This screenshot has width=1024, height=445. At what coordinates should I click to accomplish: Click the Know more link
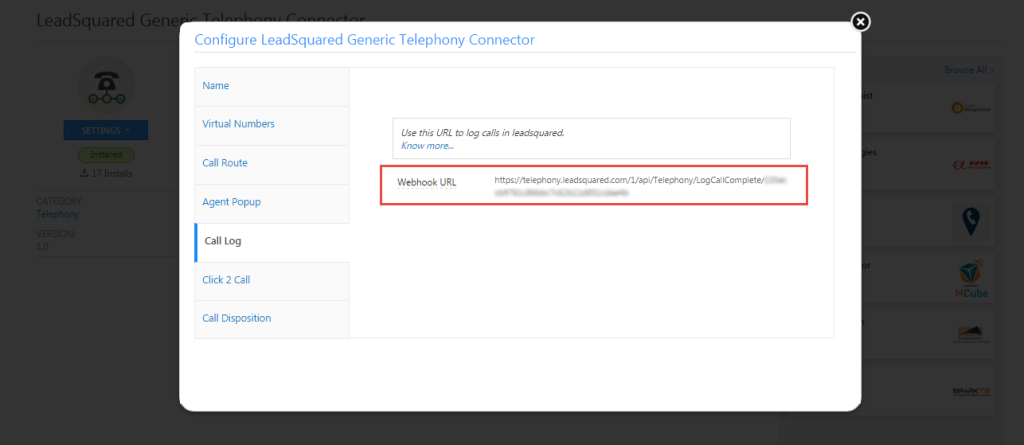pos(427,145)
